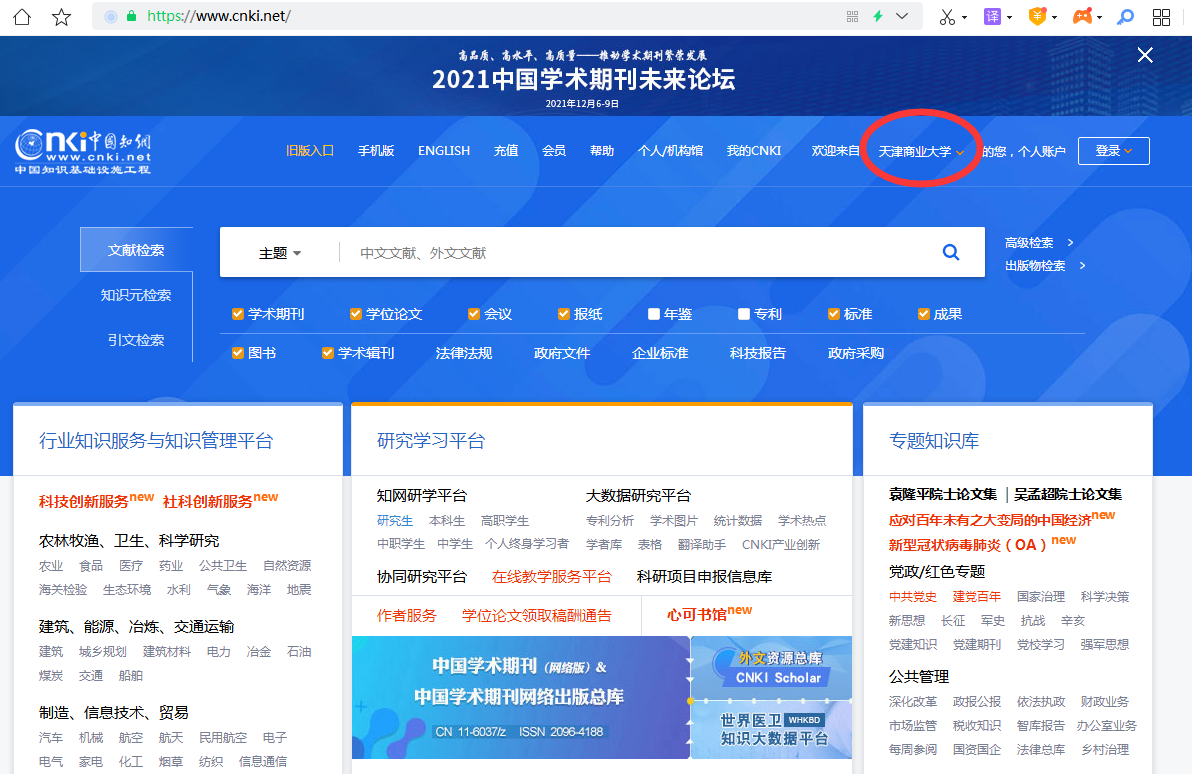1192x774 pixels.
Task: Open 科技创新服务 link
Action: point(84,501)
